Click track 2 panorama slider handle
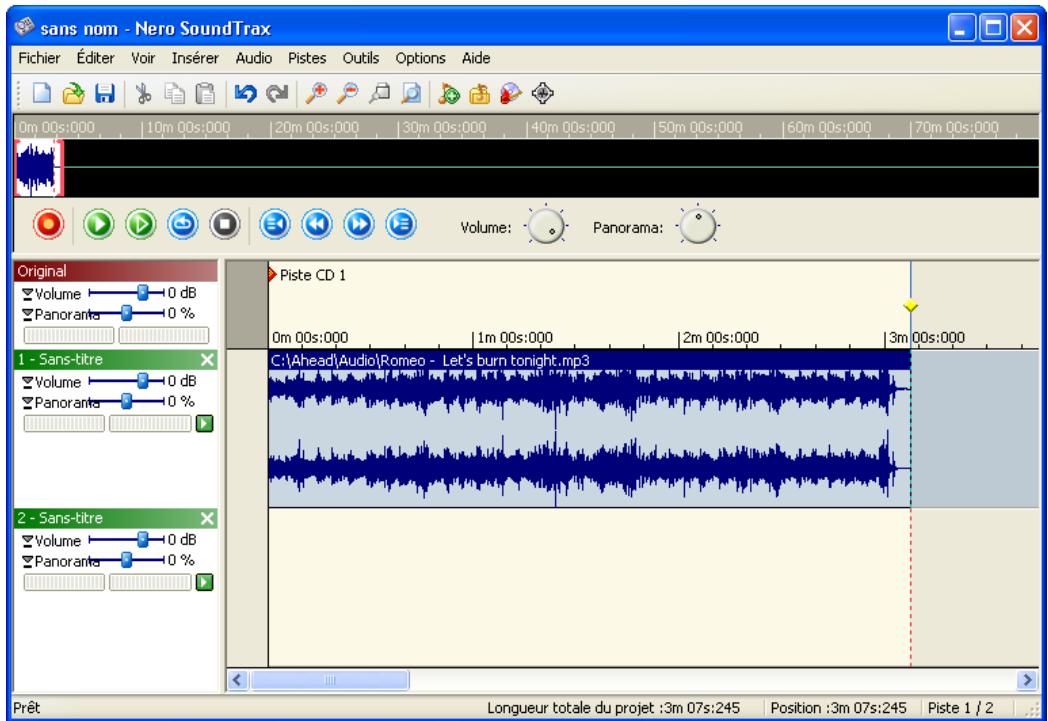1048x721 pixels. [x=126, y=560]
